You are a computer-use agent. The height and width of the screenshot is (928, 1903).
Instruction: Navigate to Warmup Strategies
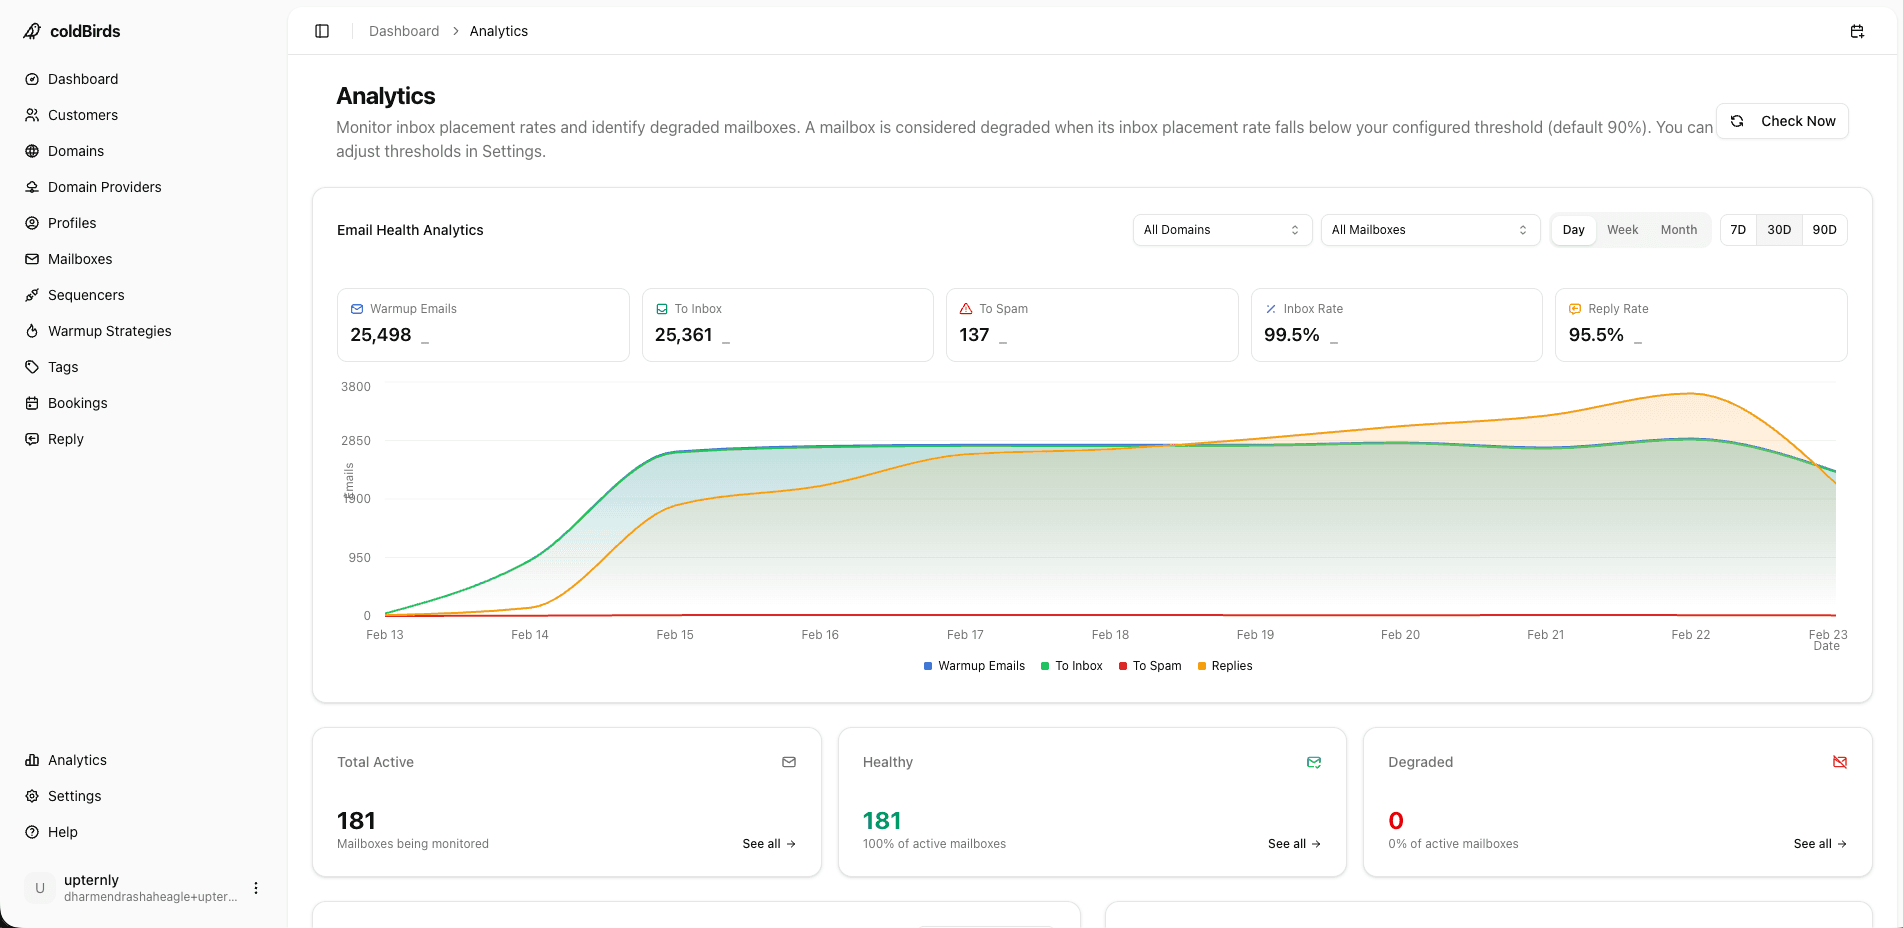(x=109, y=331)
